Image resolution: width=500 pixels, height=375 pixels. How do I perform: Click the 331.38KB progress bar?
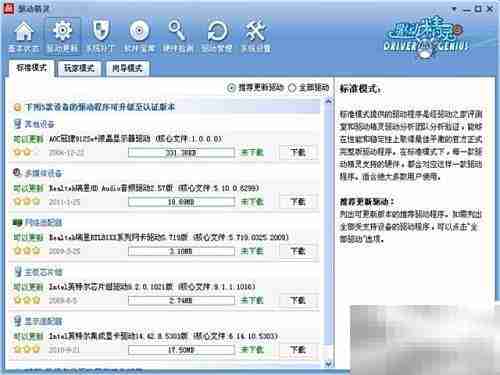pos(181,153)
